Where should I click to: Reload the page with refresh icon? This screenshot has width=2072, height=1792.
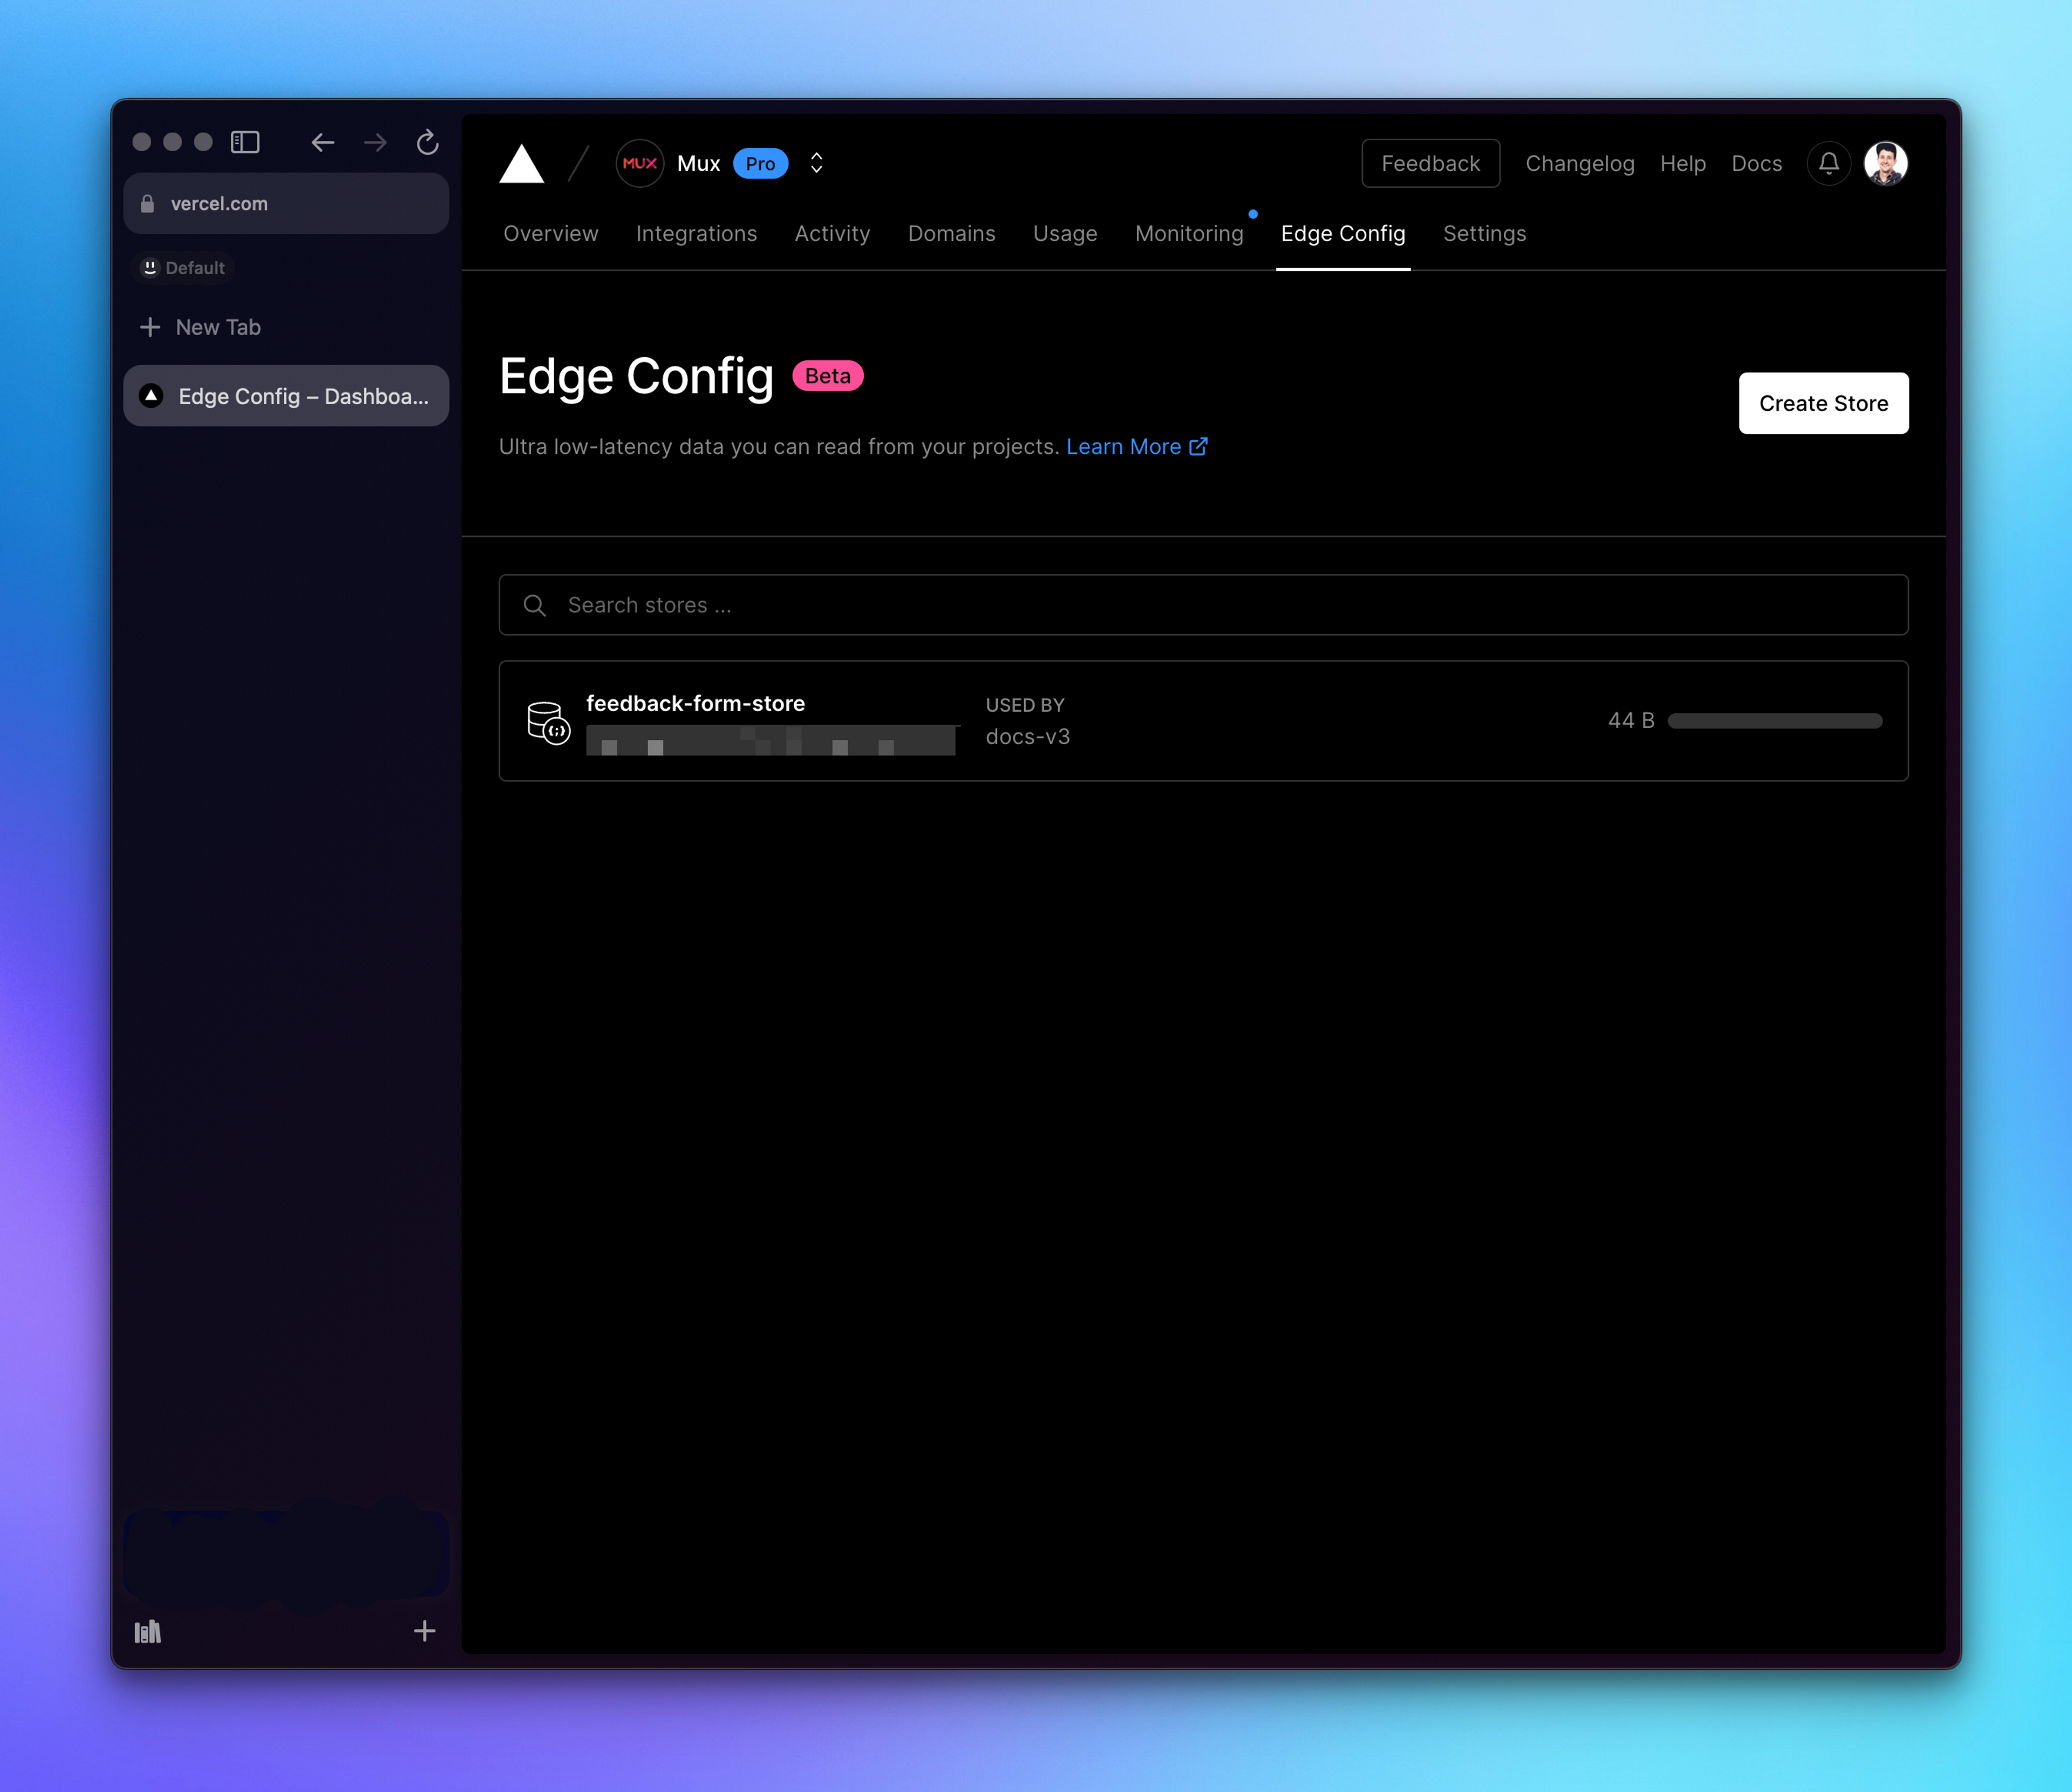pyautogui.click(x=427, y=143)
